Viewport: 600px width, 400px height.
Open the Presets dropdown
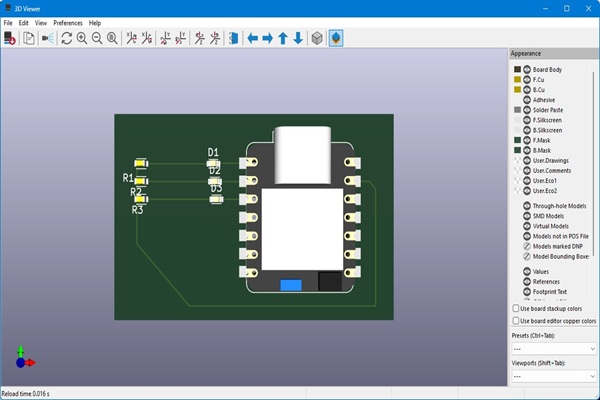pos(554,349)
